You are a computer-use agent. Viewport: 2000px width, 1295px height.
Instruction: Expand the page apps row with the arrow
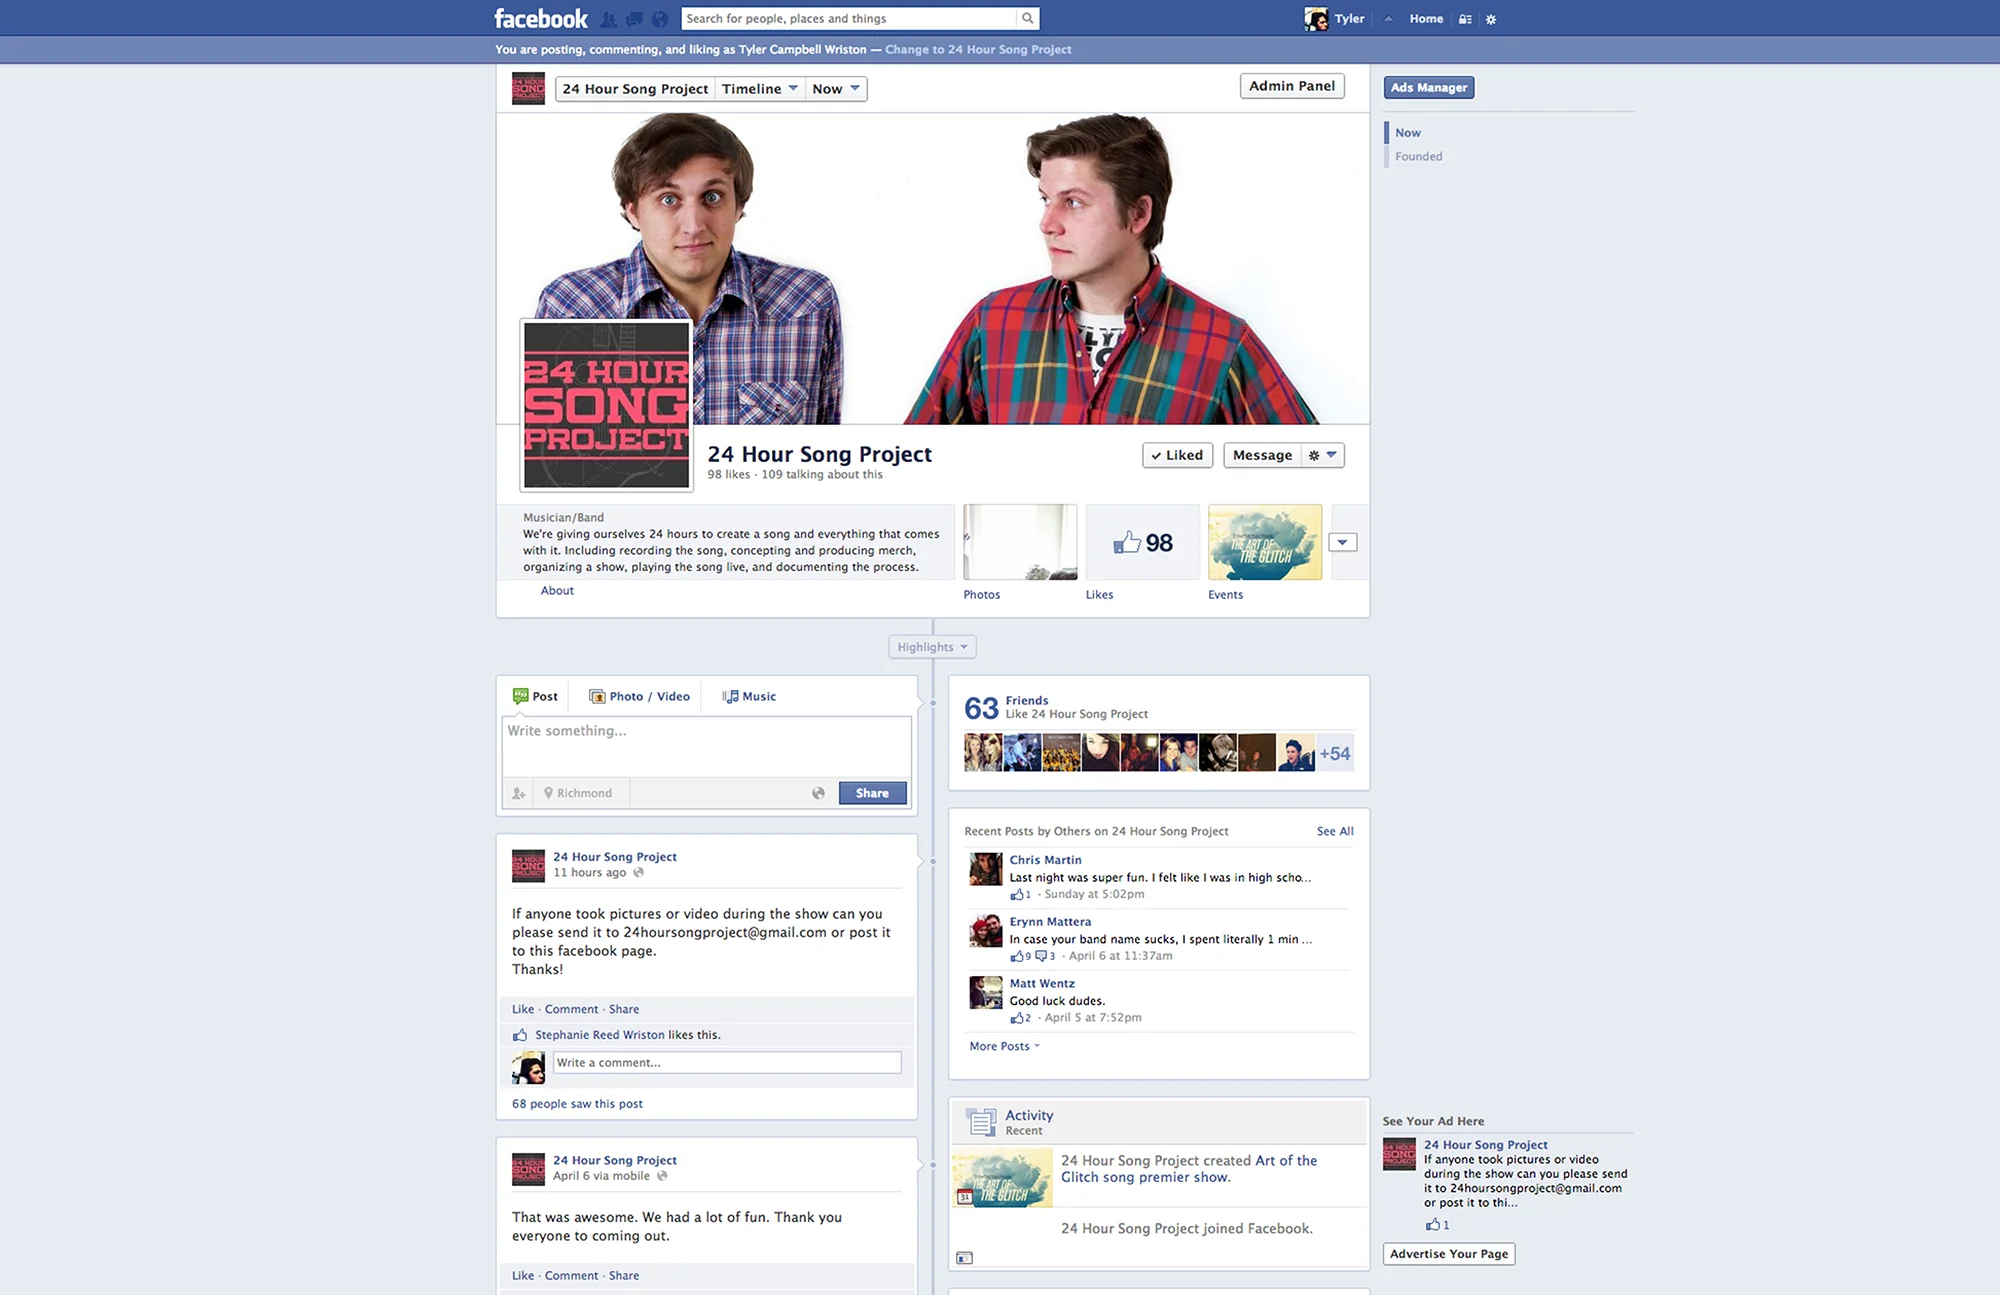pos(1342,542)
